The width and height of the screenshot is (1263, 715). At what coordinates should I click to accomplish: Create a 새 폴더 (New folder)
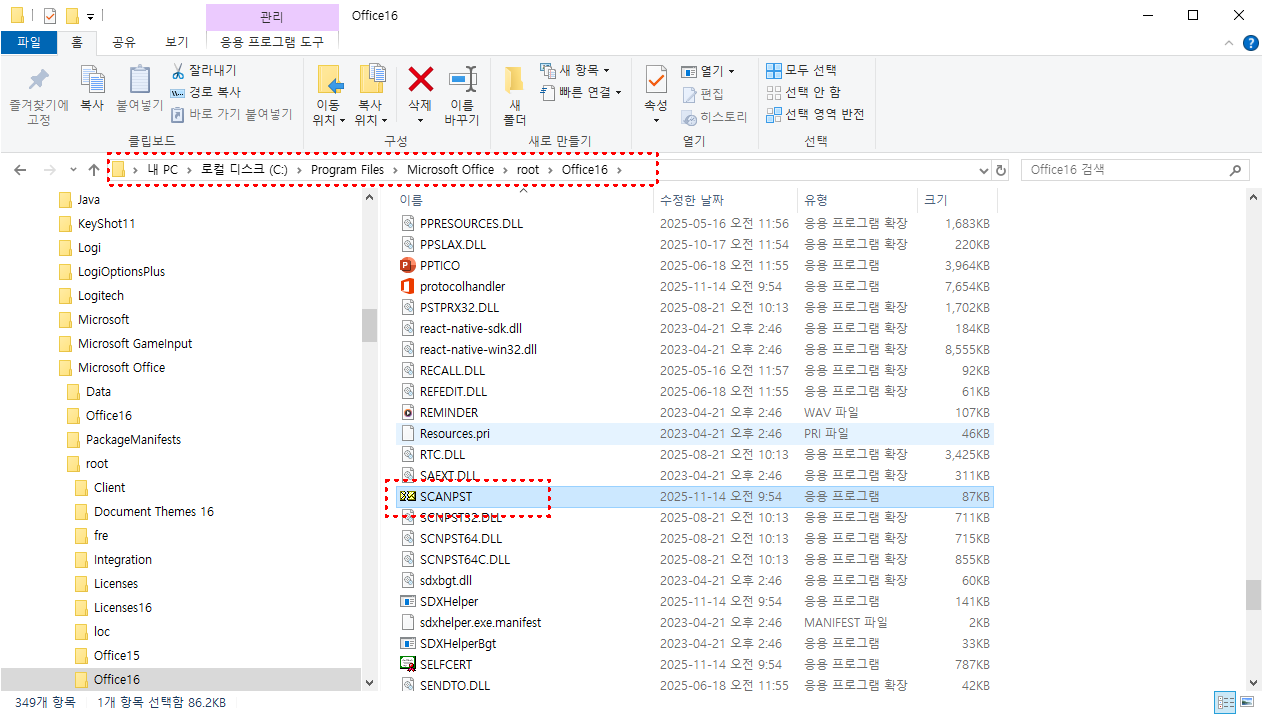tap(514, 96)
